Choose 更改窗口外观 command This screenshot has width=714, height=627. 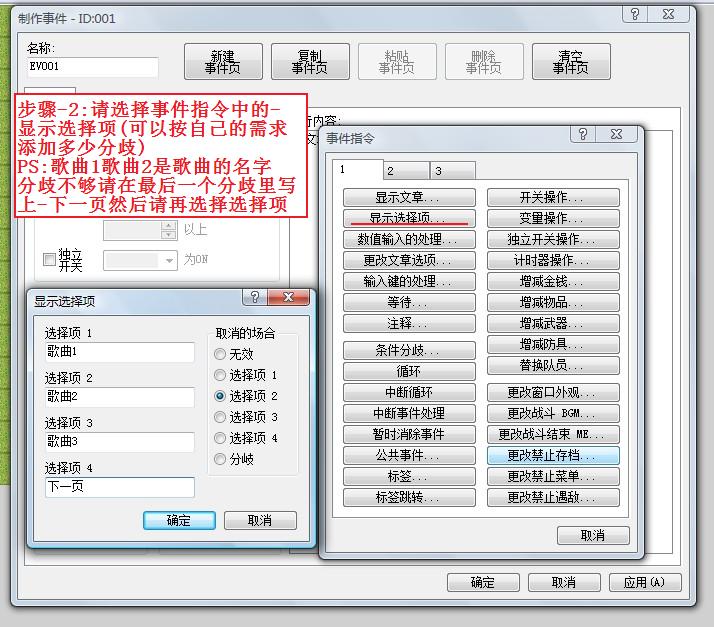(553, 392)
